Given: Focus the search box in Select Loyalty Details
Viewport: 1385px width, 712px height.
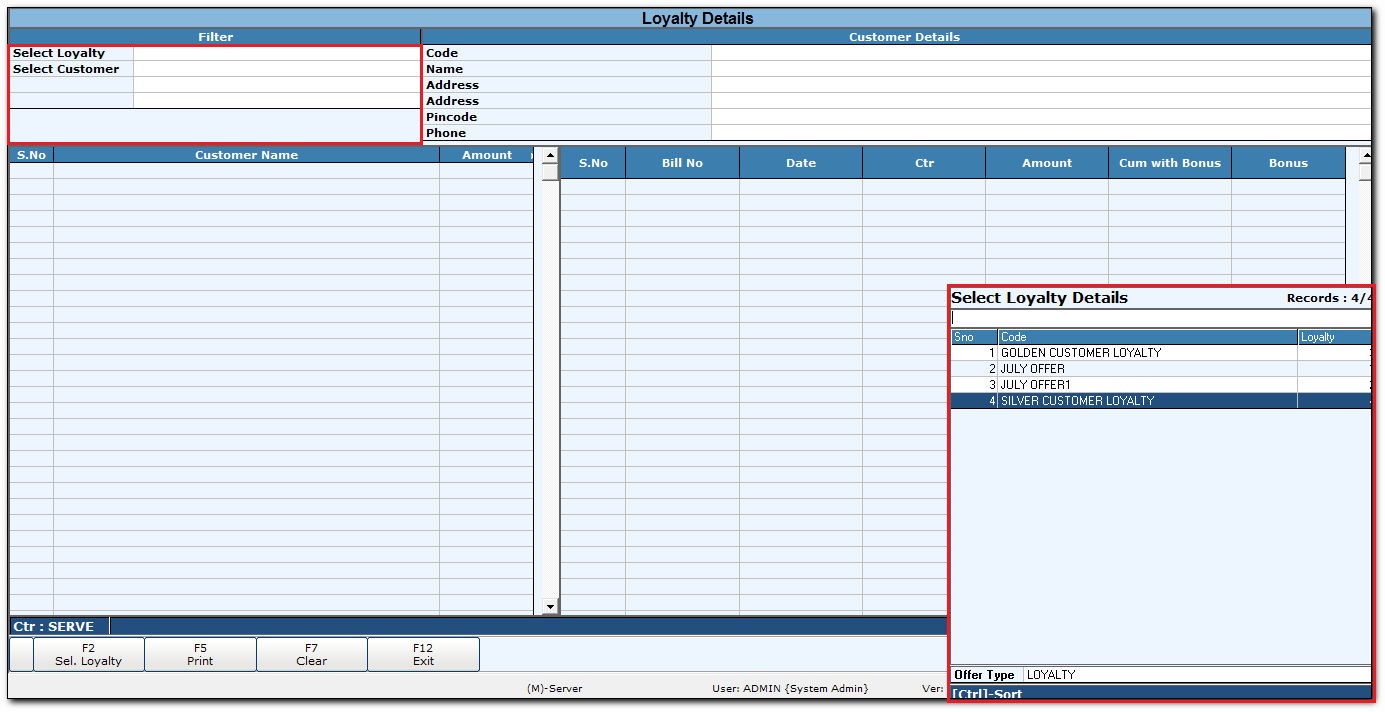Looking at the screenshot, I should pyautogui.click(x=1160, y=318).
